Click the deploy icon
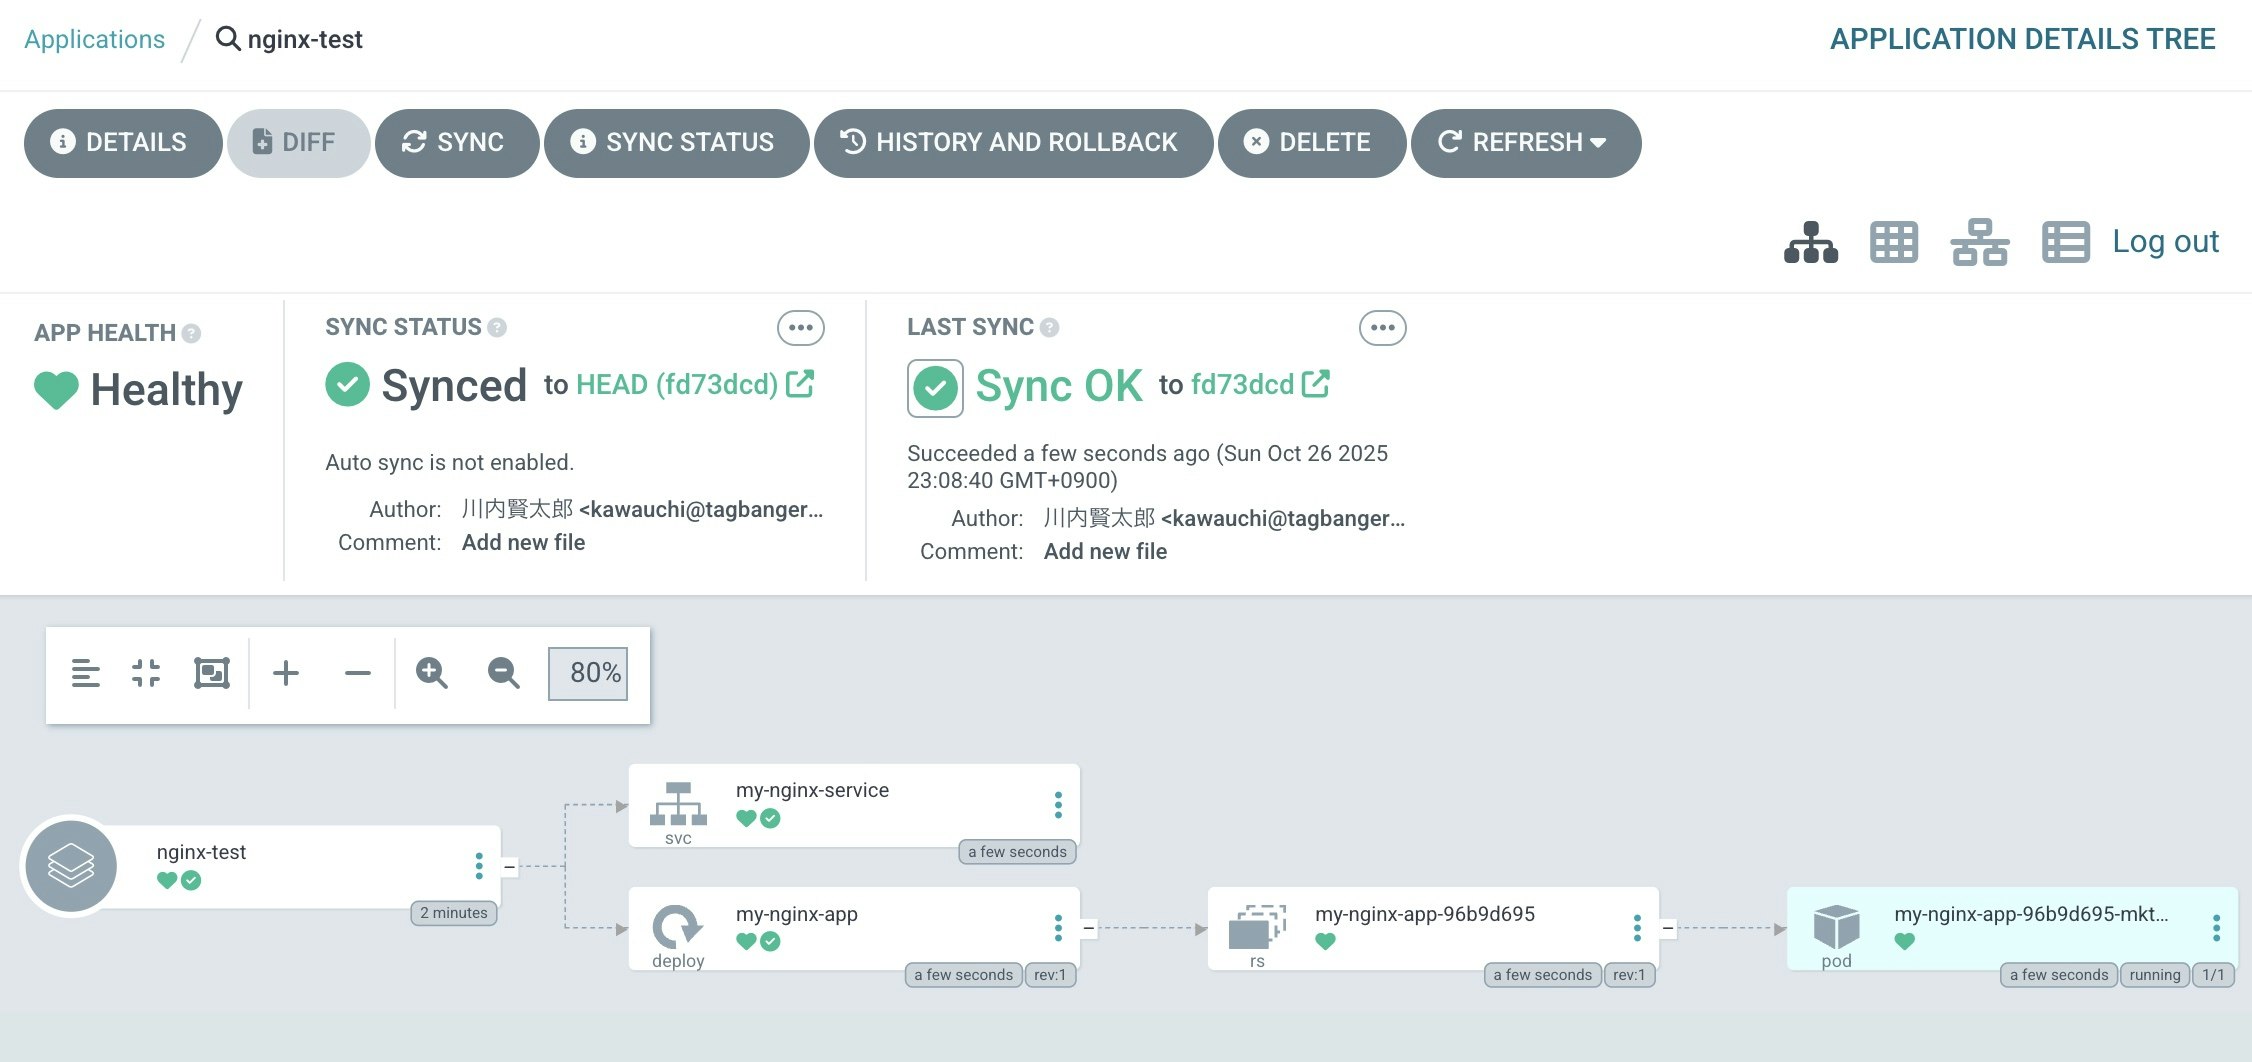The height and width of the screenshot is (1062, 2252). point(678,926)
